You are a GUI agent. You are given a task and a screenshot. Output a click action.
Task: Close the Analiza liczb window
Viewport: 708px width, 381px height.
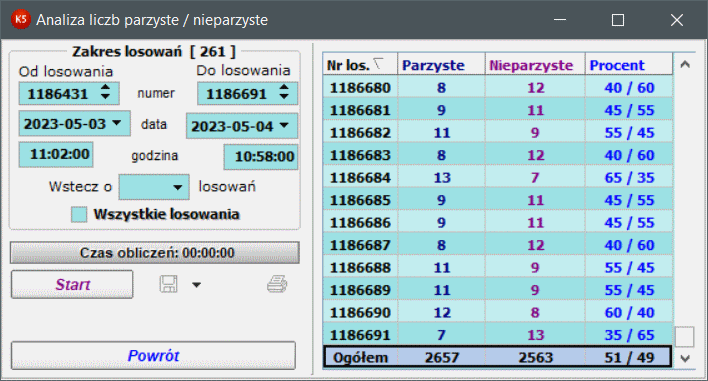click(676, 20)
